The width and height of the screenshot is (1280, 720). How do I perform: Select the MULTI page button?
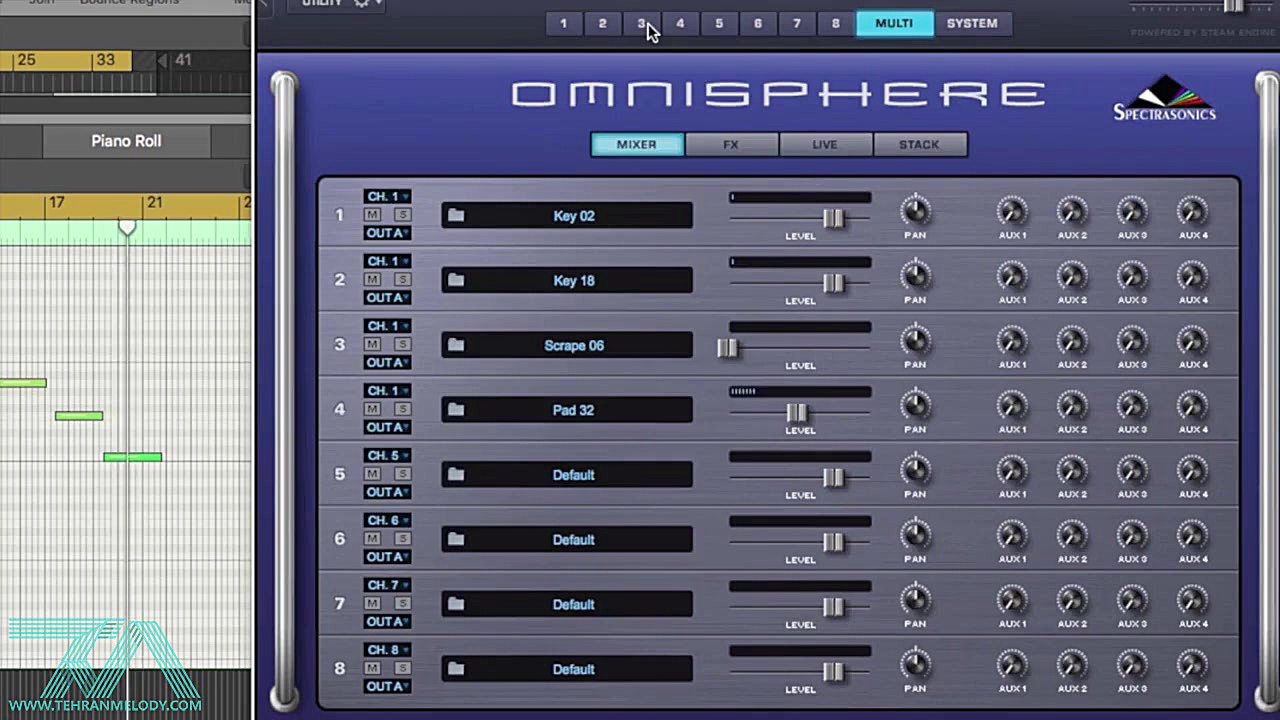(894, 23)
